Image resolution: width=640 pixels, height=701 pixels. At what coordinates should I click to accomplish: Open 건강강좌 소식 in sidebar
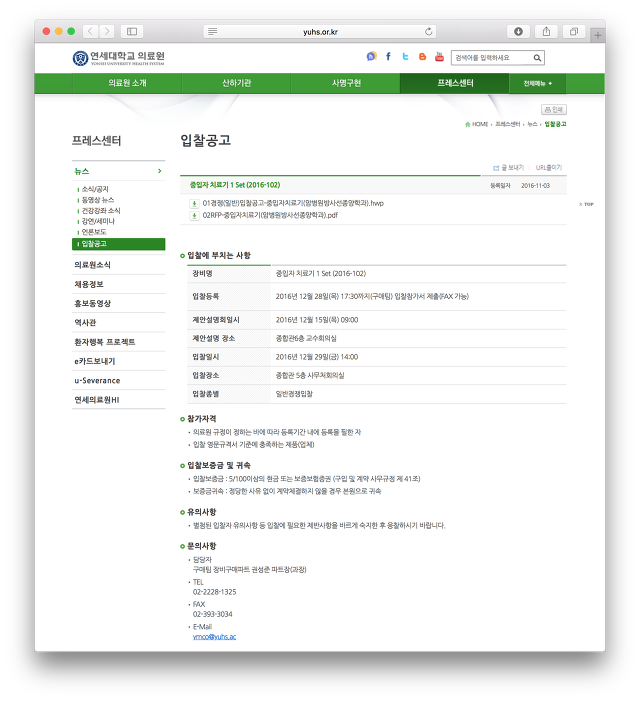[x=101, y=211]
